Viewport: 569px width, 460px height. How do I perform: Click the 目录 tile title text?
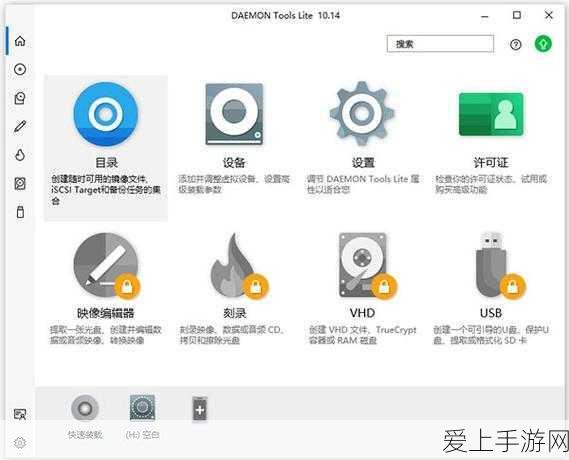point(106,163)
